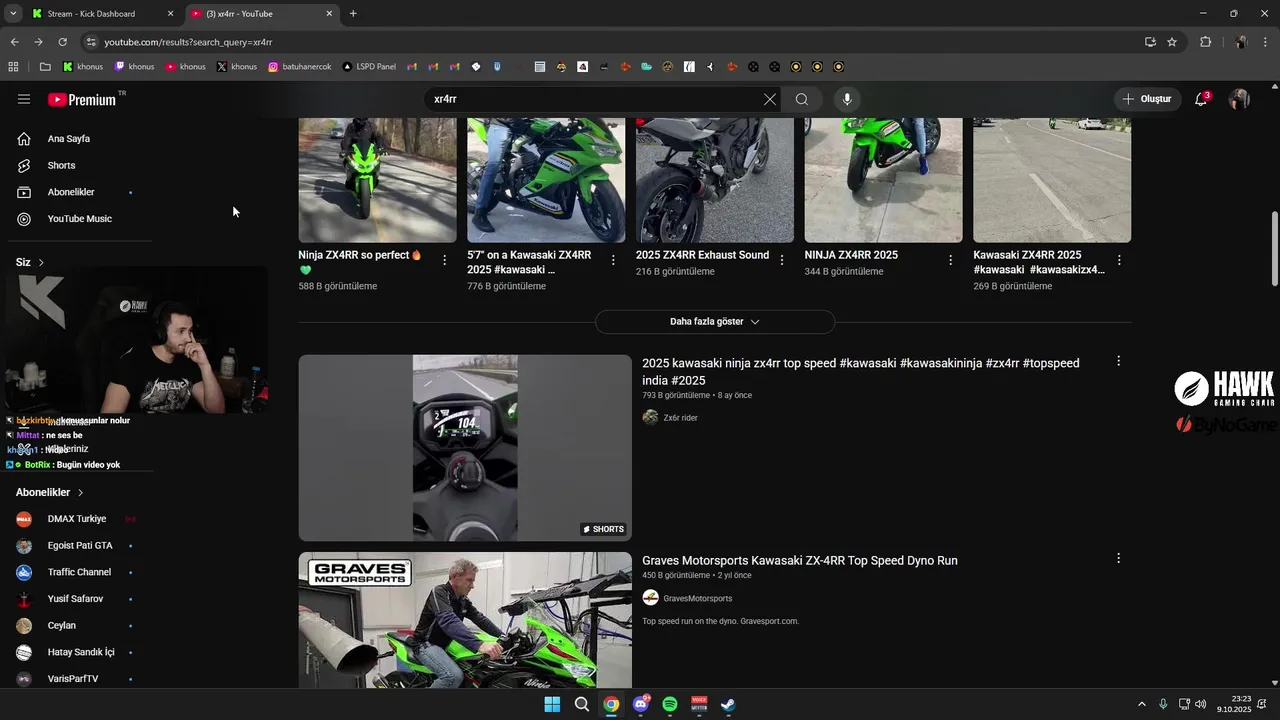Open Zx6r rider channel link
This screenshot has width=1280, height=720.
coord(680,418)
